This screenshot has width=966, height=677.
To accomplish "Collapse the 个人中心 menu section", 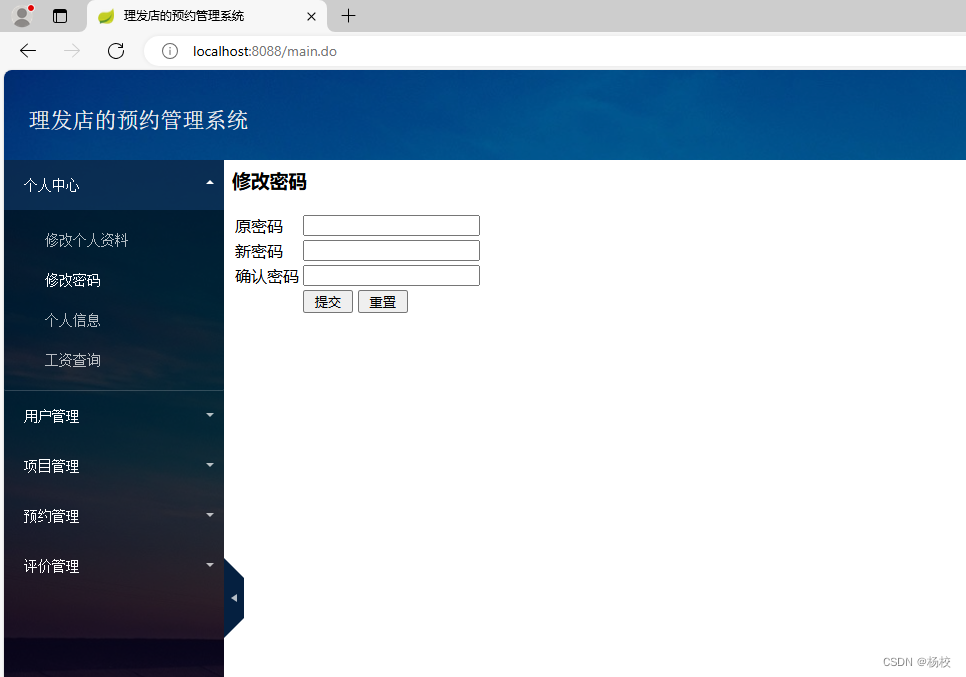I will (114, 185).
